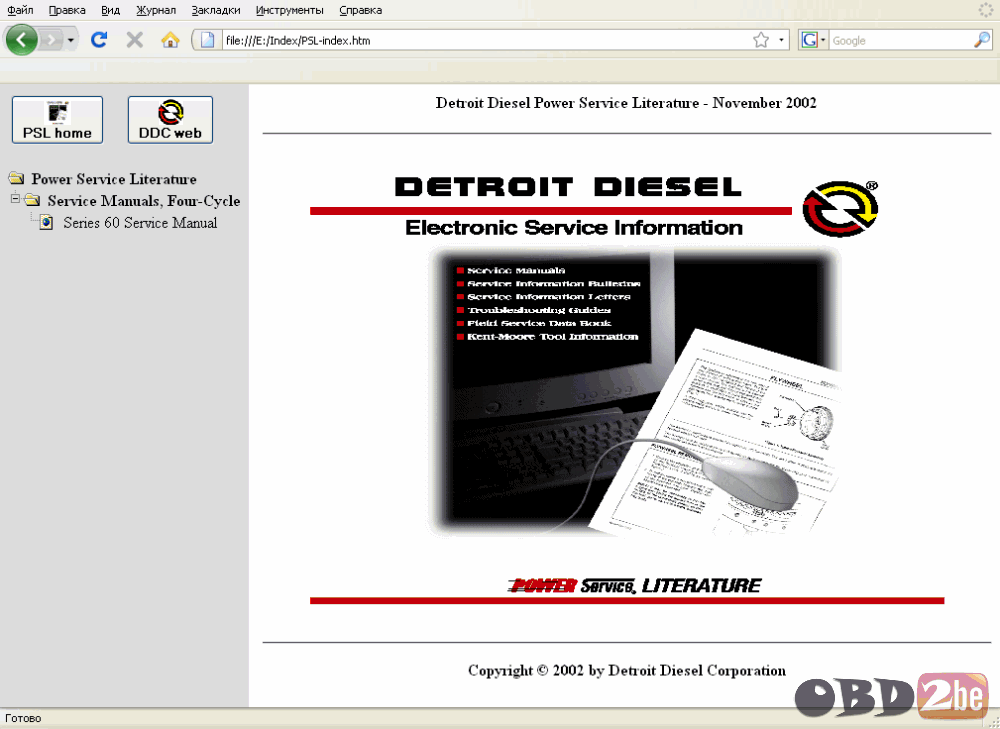
Task: Collapse the Service Manuals, Four-Cycle node
Action: pyautogui.click(x=15, y=200)
